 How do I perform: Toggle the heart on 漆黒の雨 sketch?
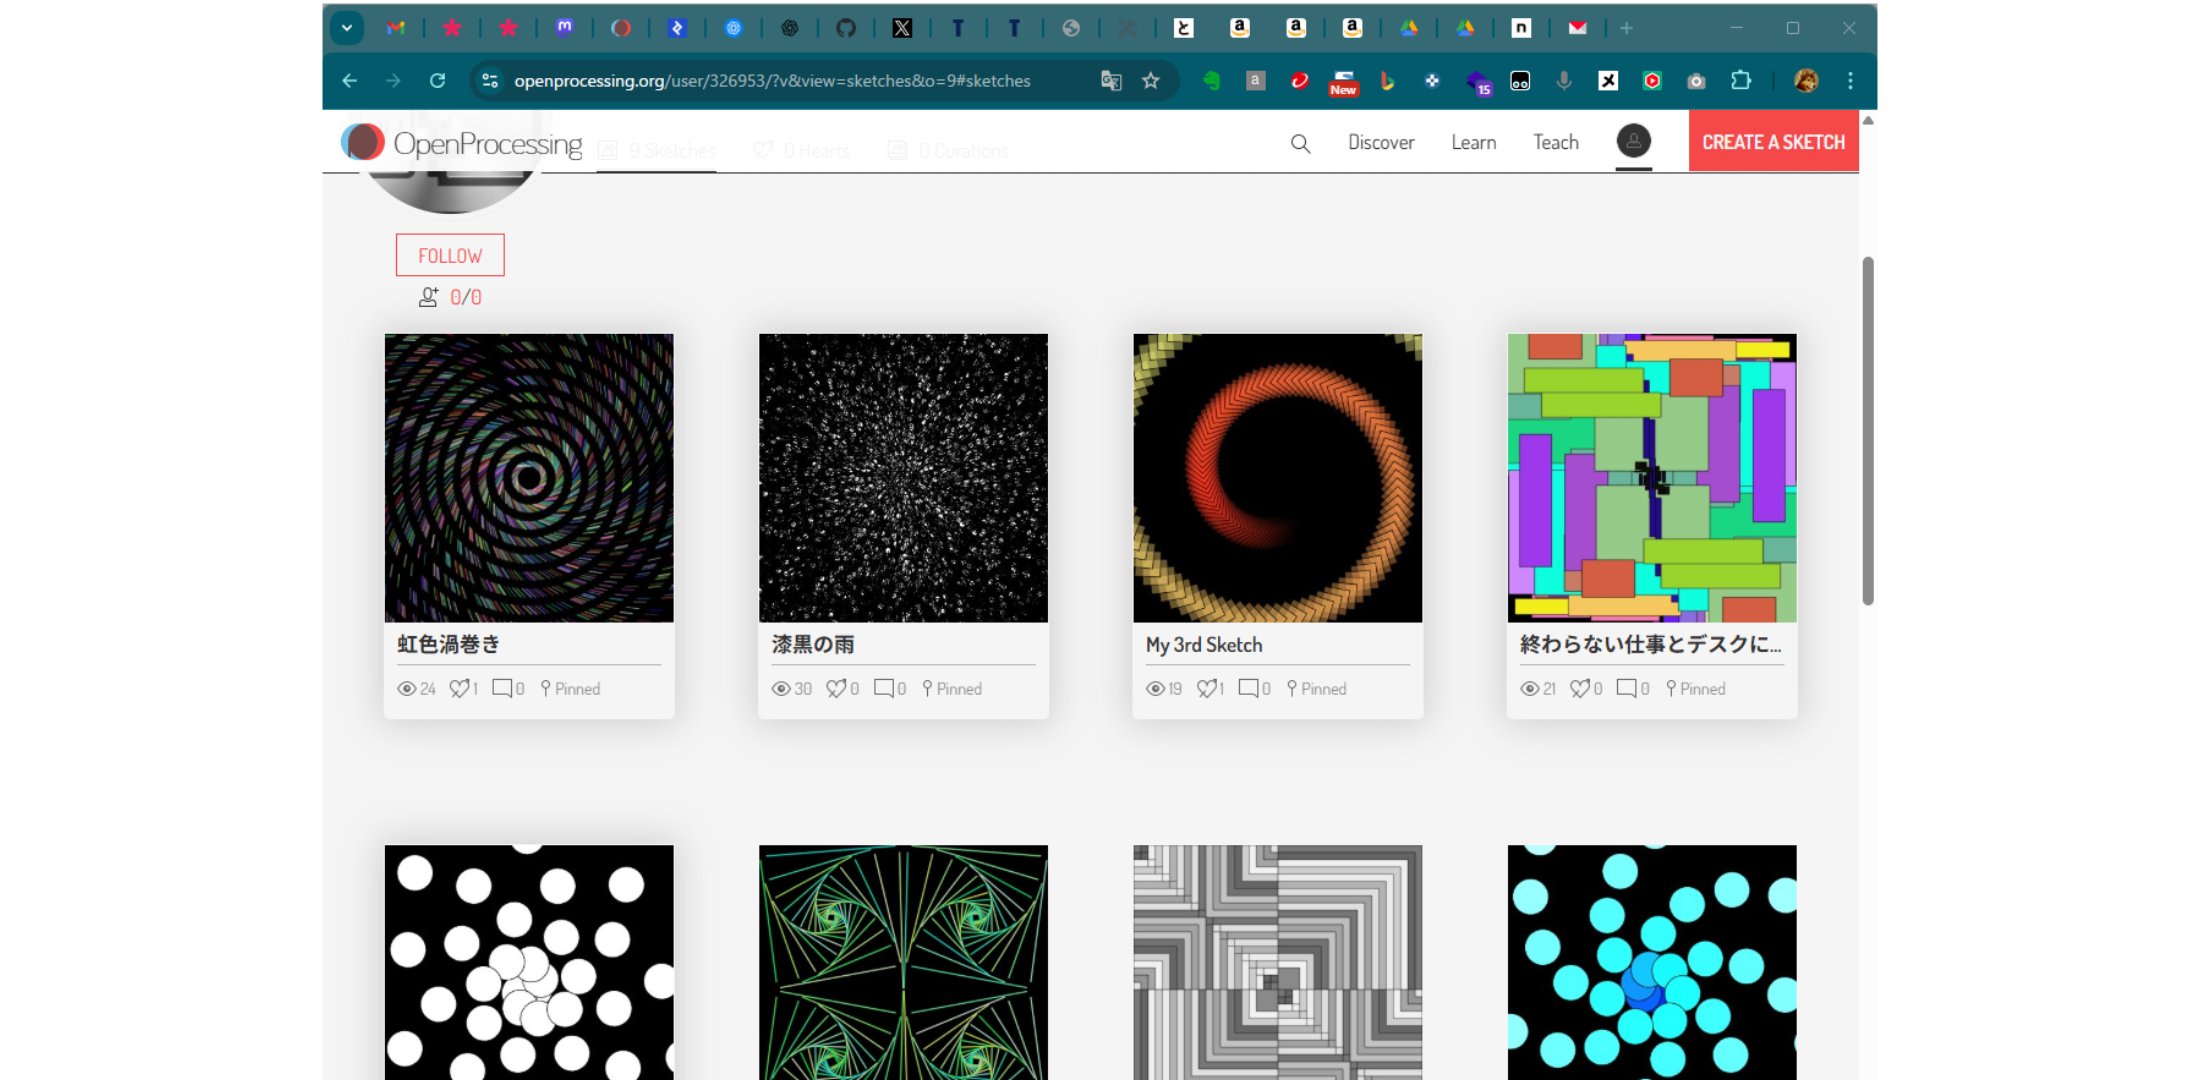[836, 688]
